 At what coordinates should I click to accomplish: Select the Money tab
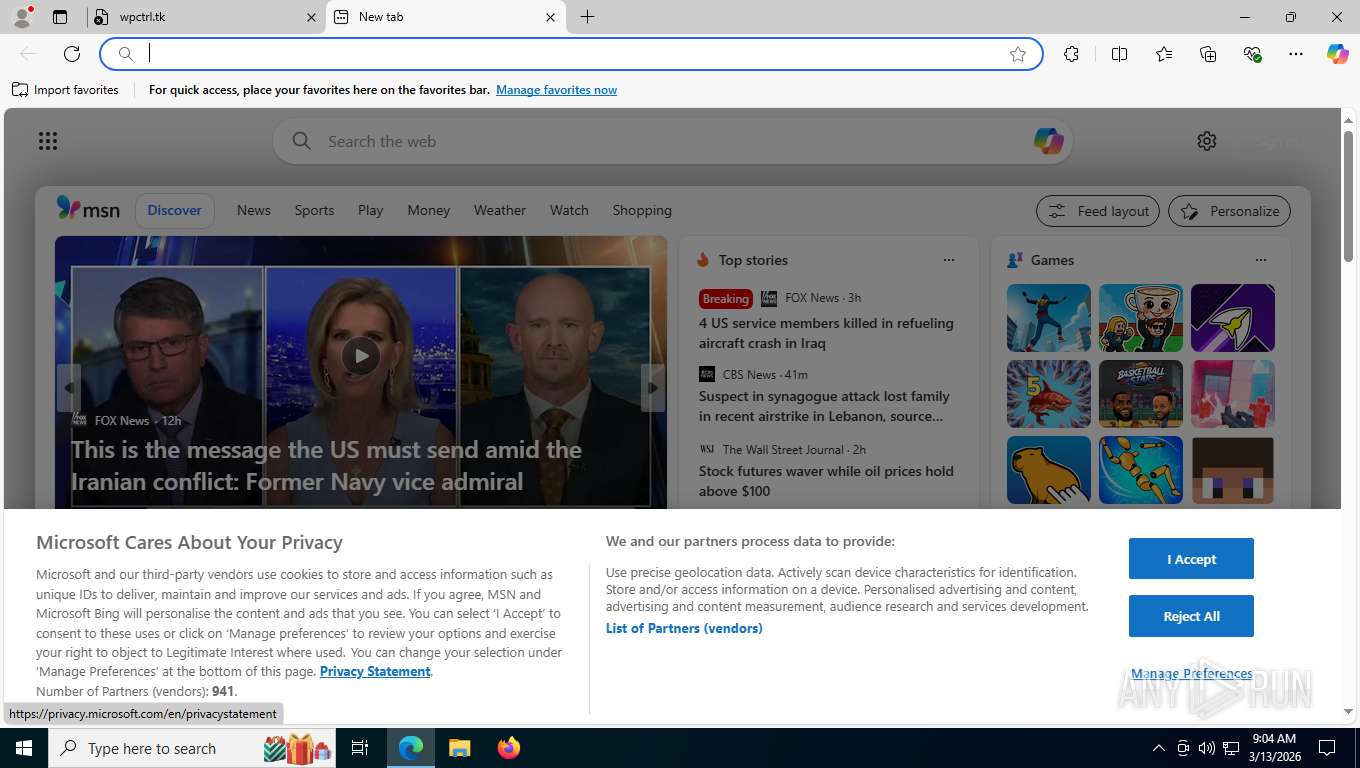(428, 210)
